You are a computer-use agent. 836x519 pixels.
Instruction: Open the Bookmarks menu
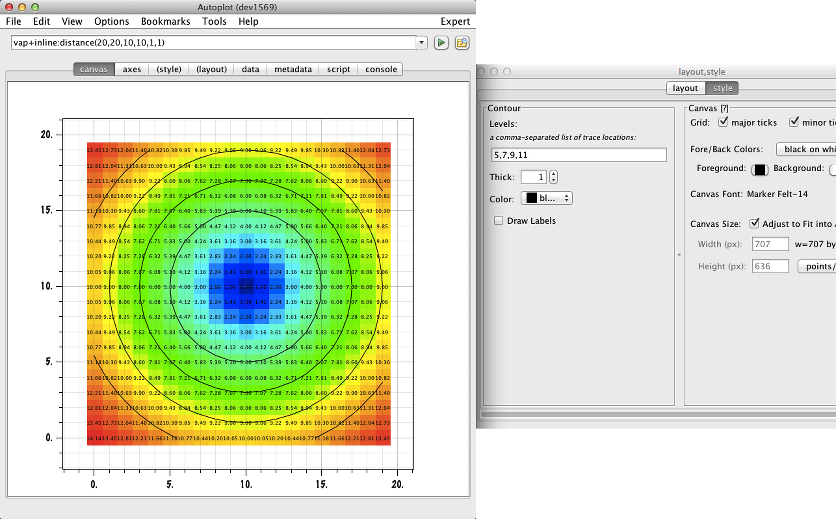[165, 21]
